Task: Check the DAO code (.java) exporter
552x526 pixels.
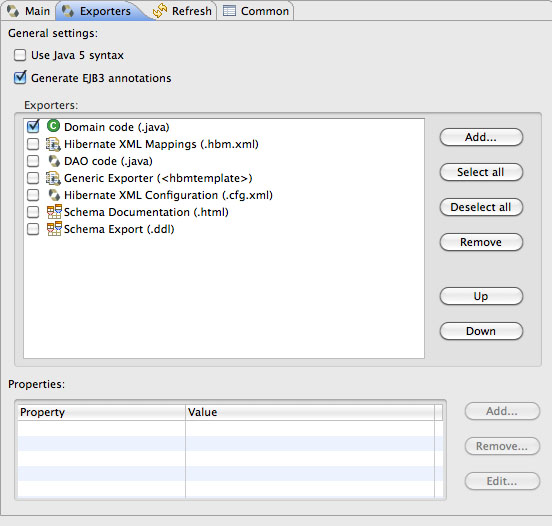Action: pos(33,161)
